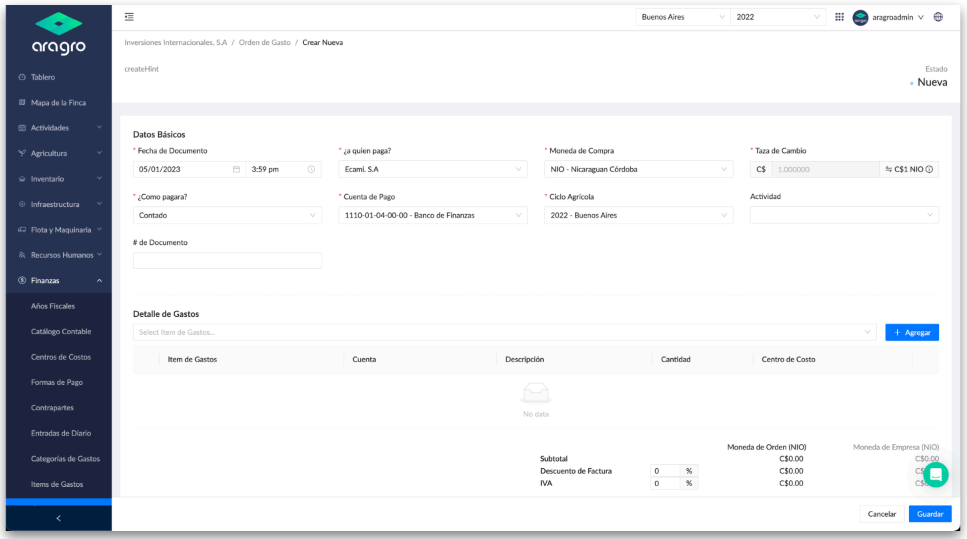
Task: Click the # de Documento field
Action: click(227, 260)
